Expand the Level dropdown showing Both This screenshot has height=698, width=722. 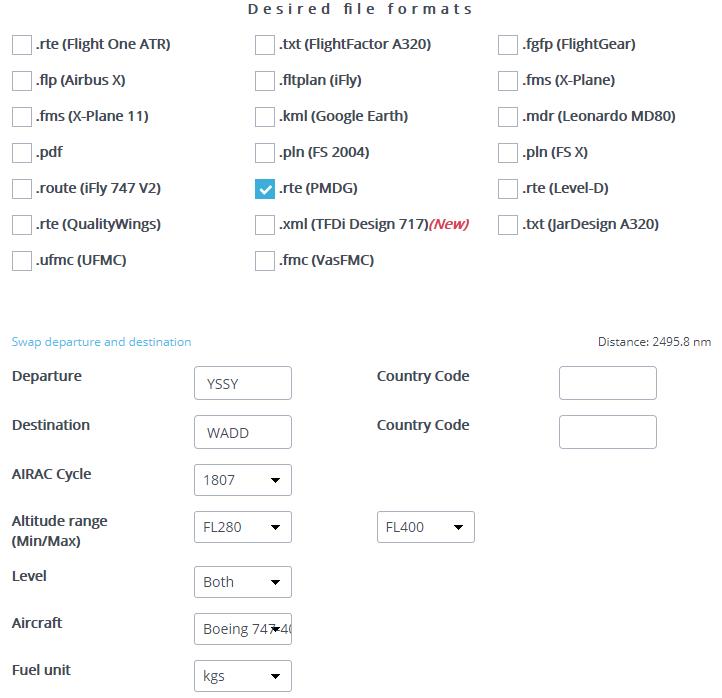pyautogui.click(x=242, y=582)
